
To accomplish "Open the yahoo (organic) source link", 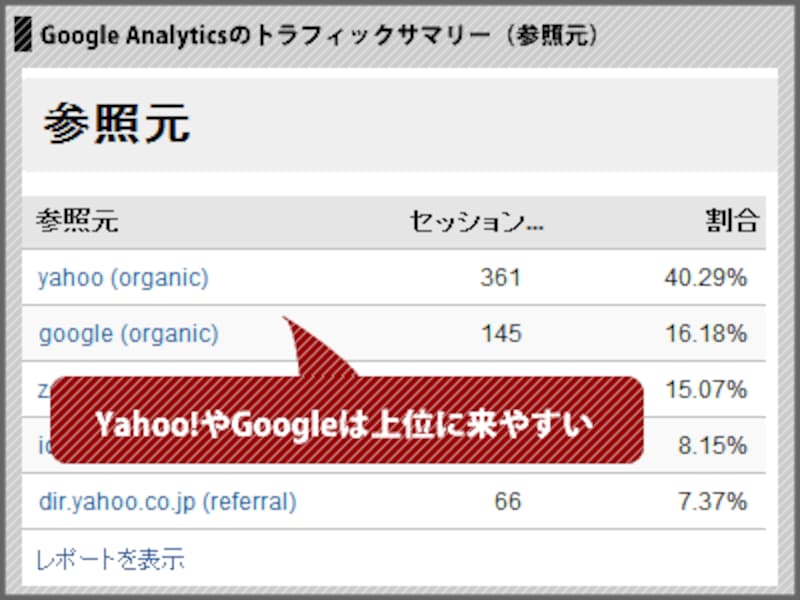I will pyautogui.click(x=123, y=277).
